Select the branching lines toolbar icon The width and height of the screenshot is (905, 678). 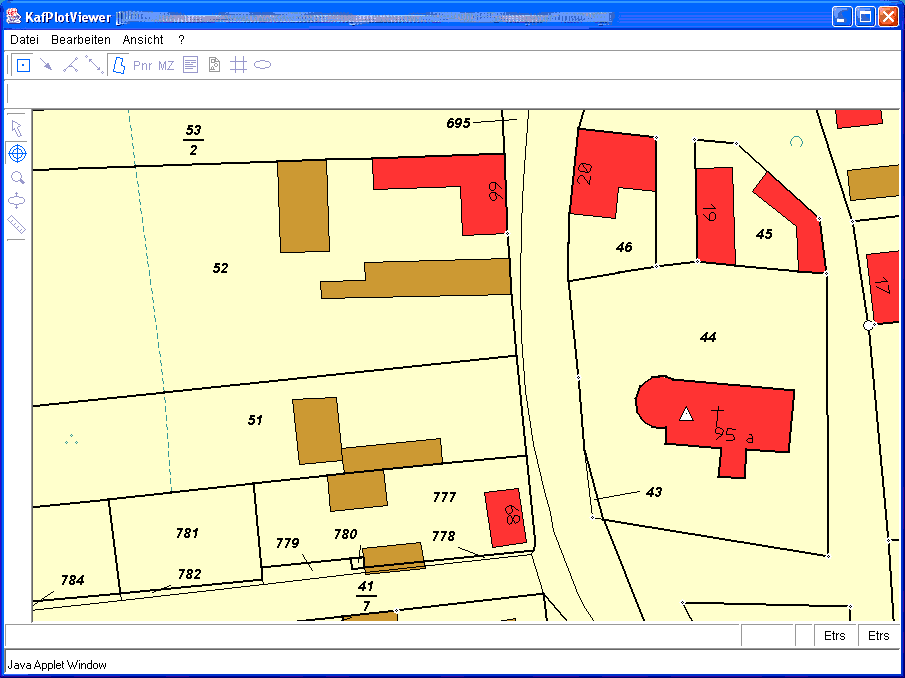pos(70,65)
